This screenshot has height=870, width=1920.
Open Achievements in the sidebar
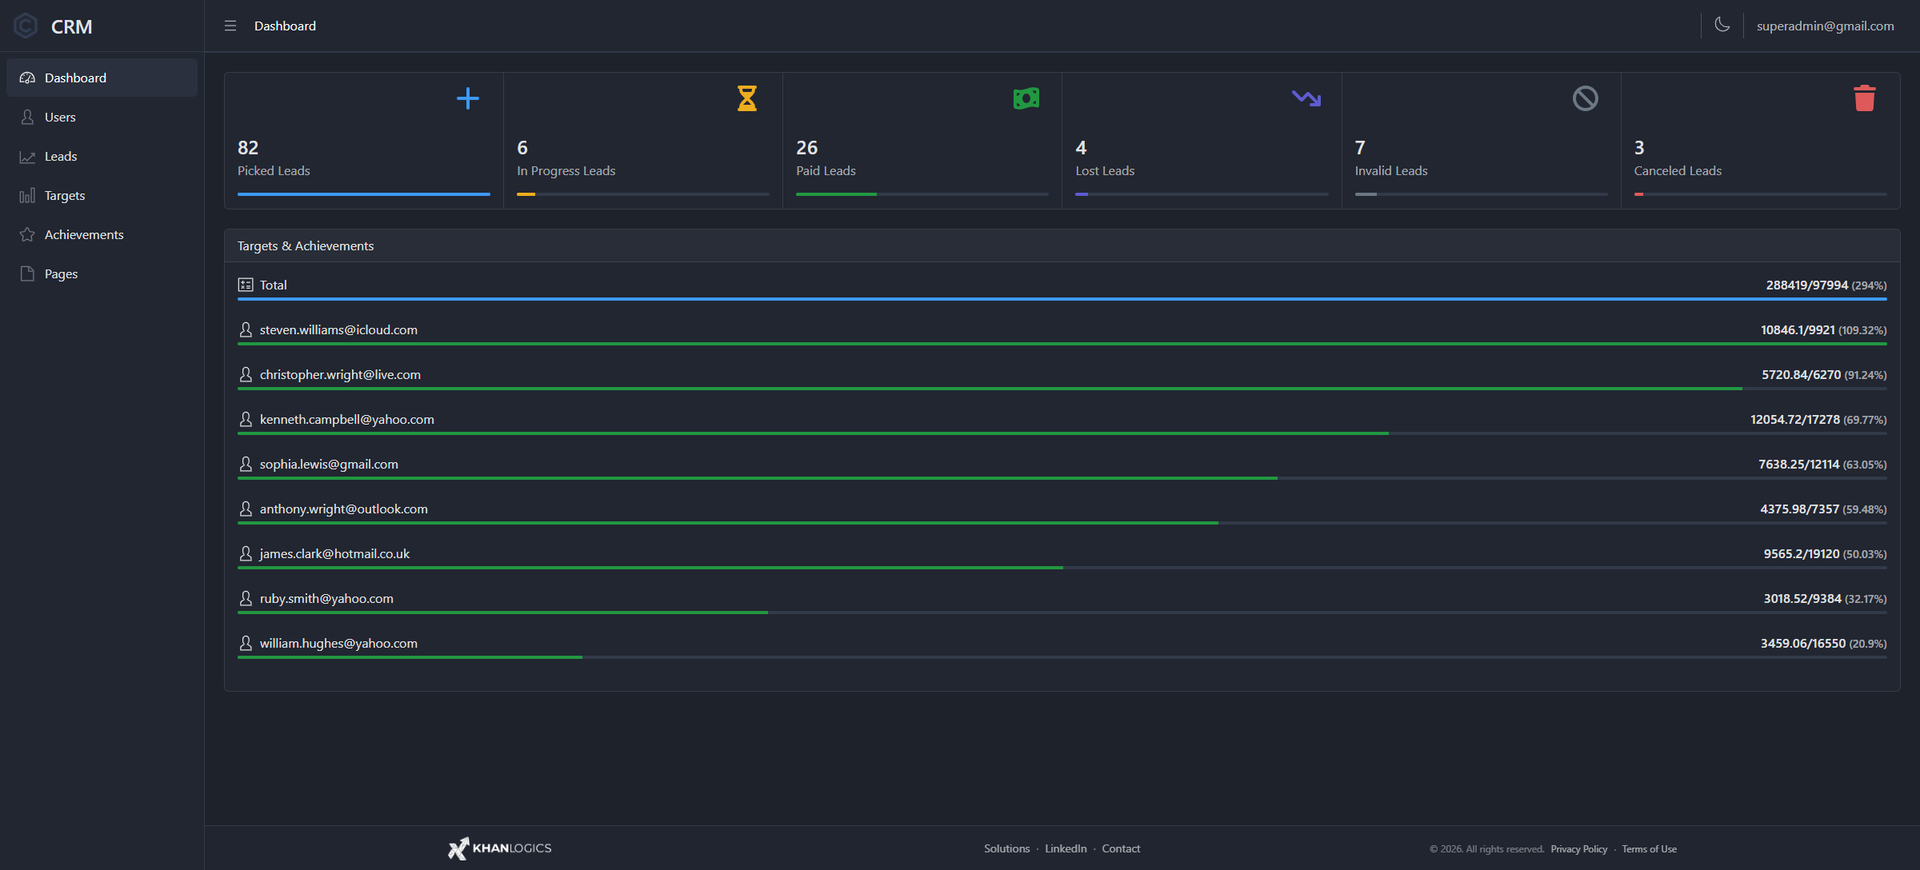(102, 235)
